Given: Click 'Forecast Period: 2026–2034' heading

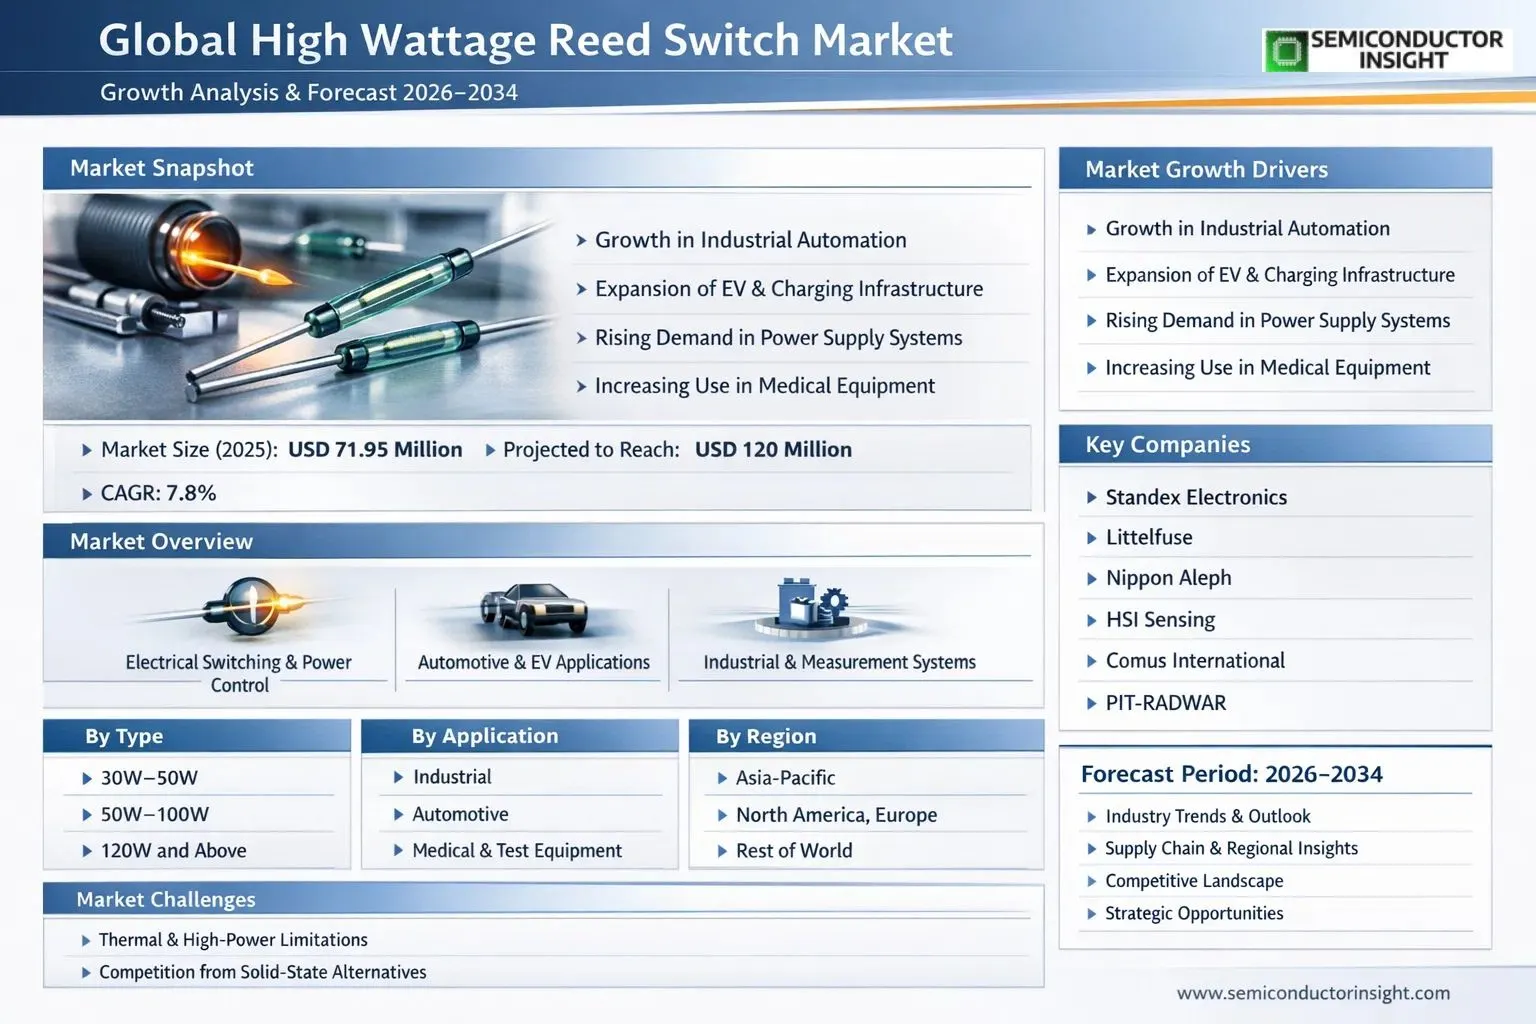Looking at the screenshot, I should tap(1232, 774).
